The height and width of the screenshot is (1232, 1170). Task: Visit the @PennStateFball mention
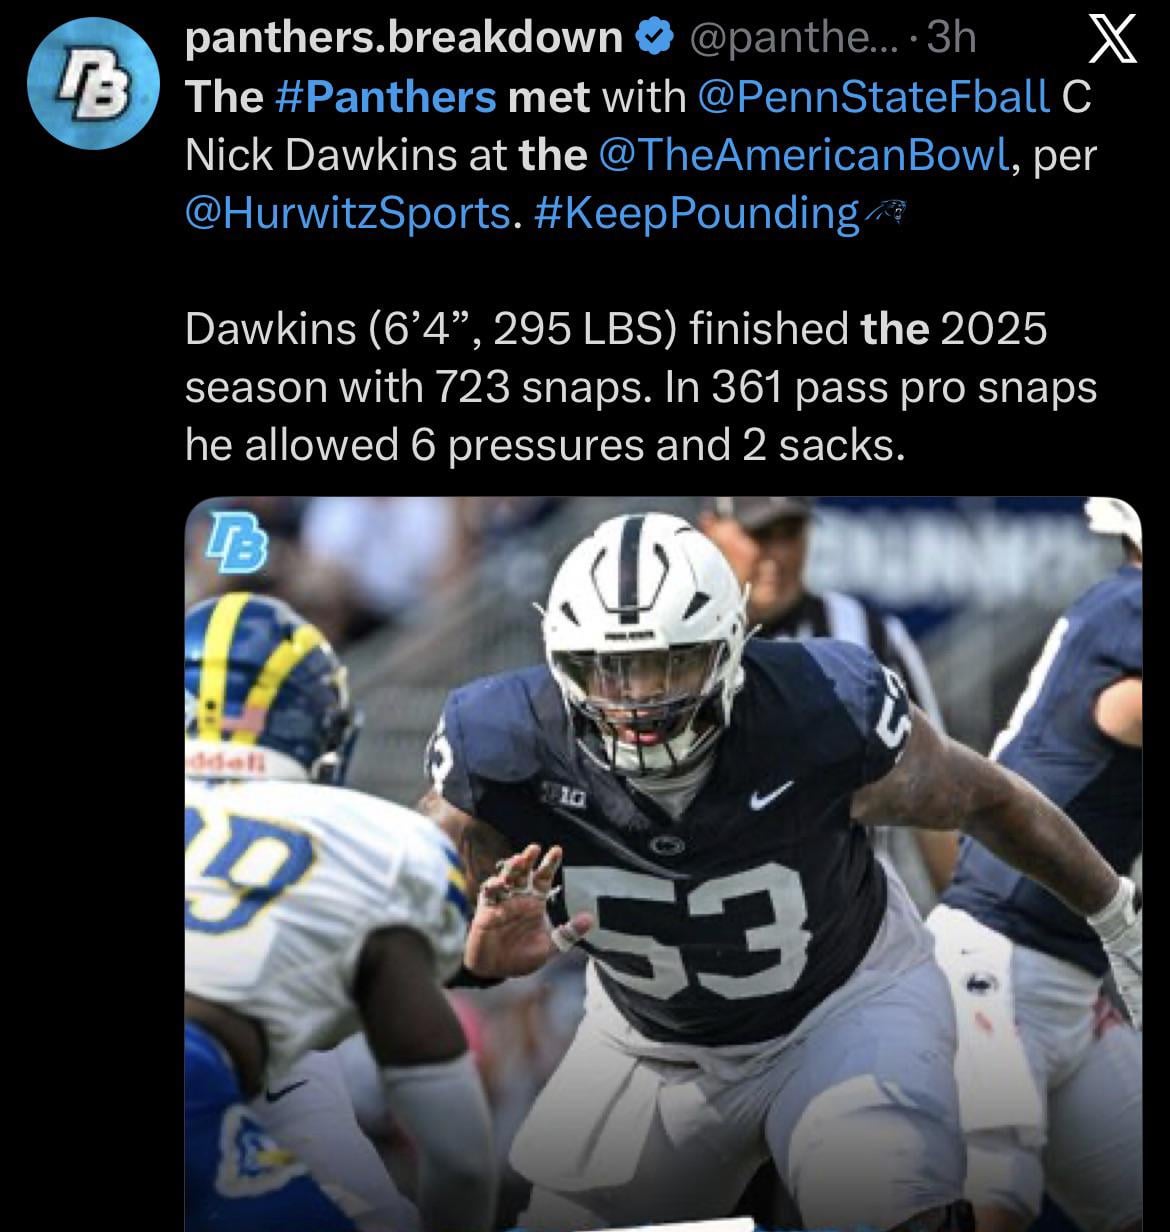click(x=871, y=97)
